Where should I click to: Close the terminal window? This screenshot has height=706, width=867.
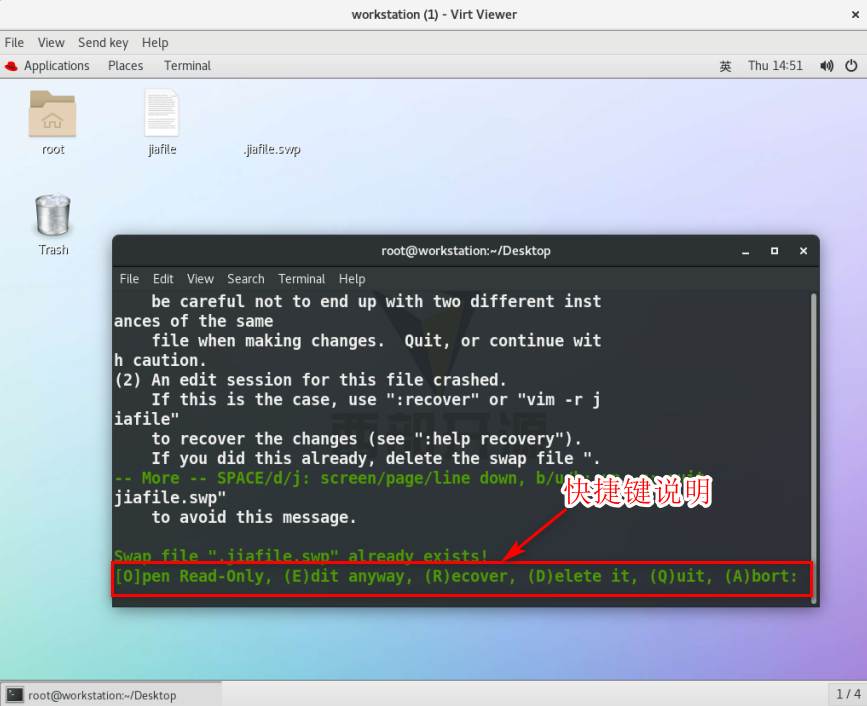coord(803,251)
